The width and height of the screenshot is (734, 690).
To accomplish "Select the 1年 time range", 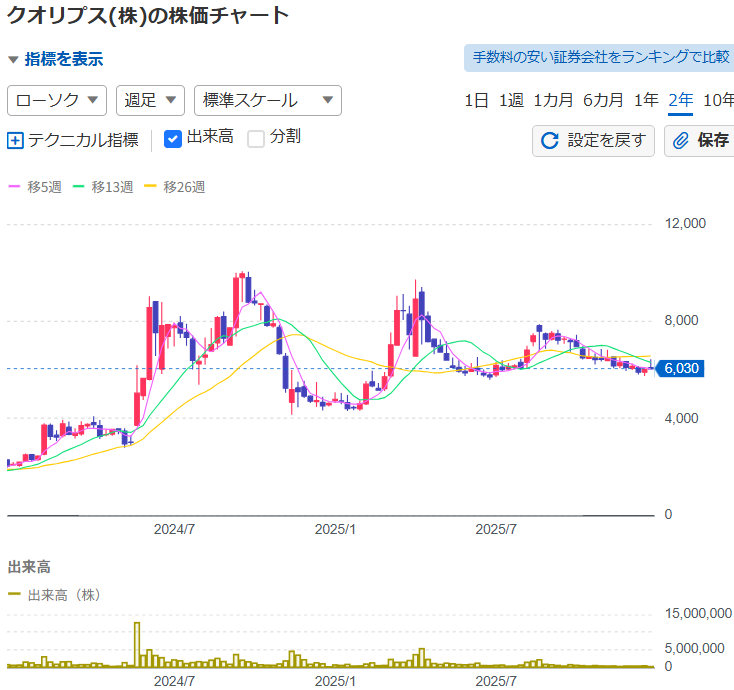I will click(646, 100).
